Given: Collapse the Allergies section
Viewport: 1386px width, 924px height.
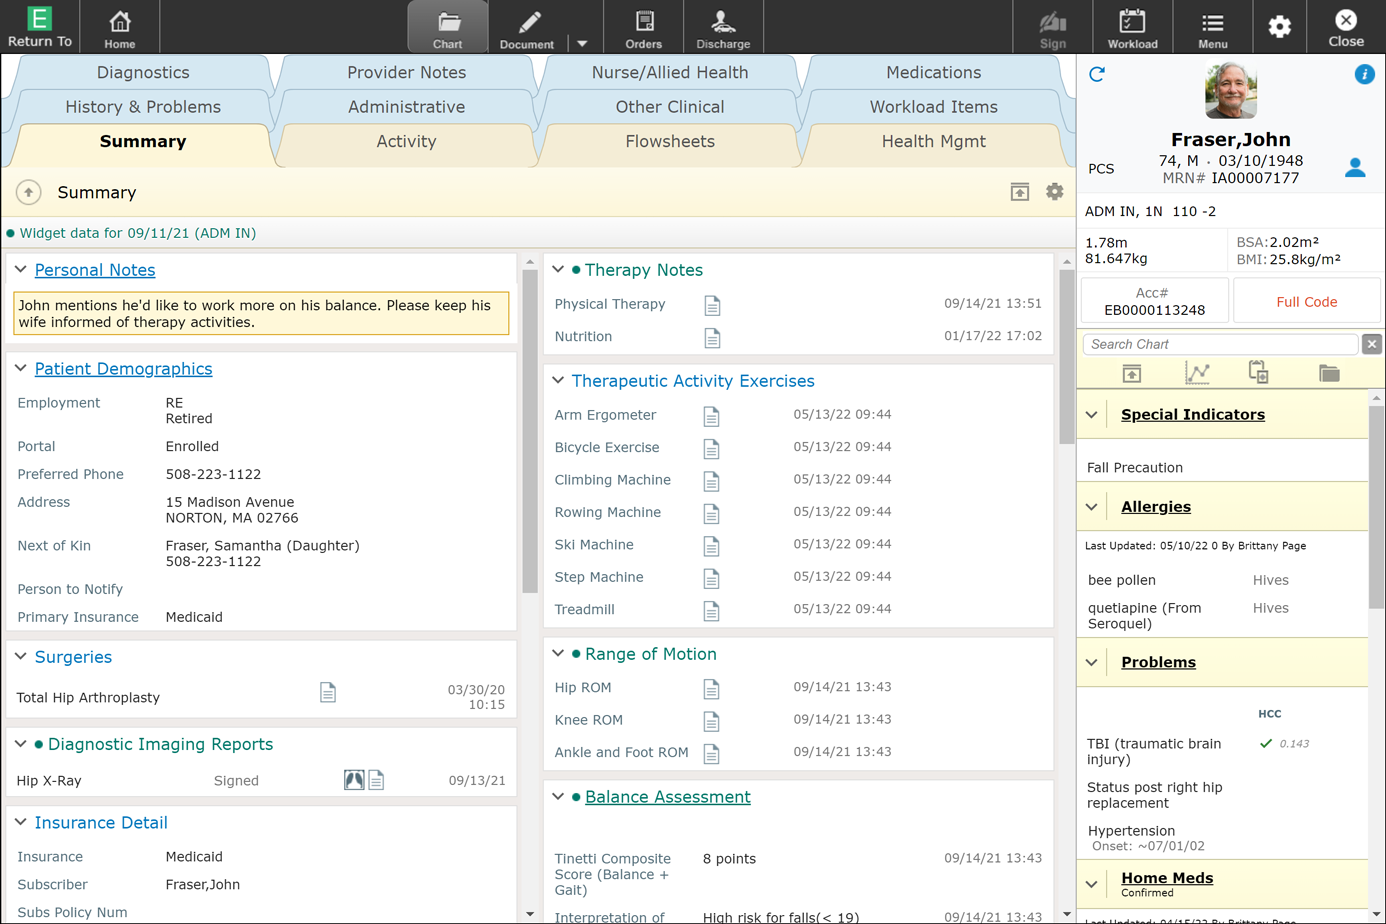Looking at the screenshot, I should tap(1091, 507).
